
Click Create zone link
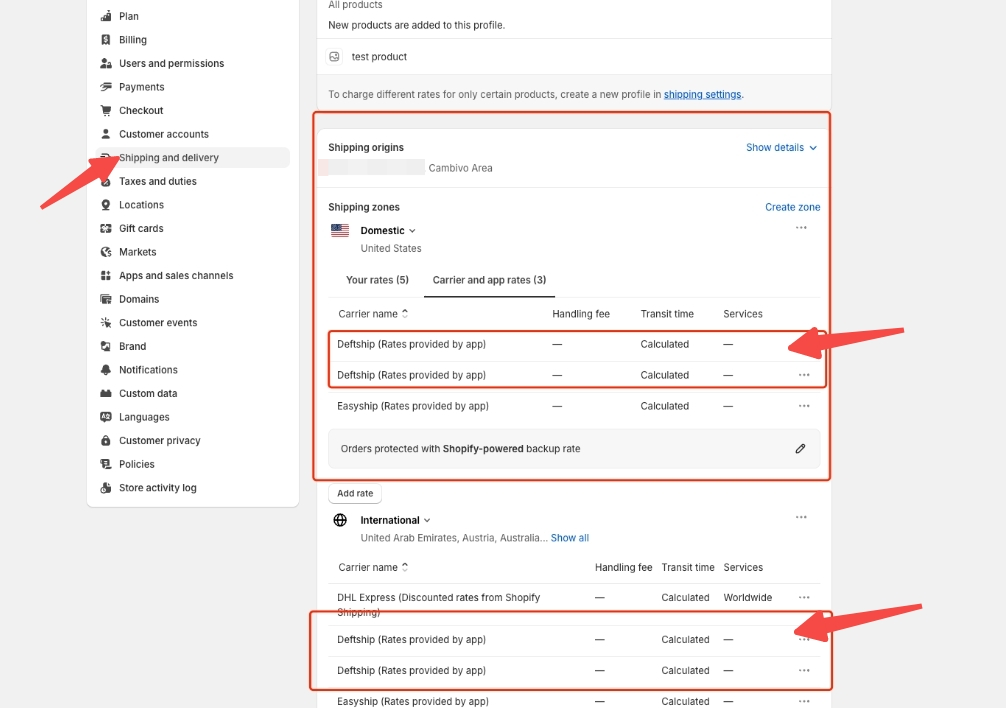click(x=792, y=207)
